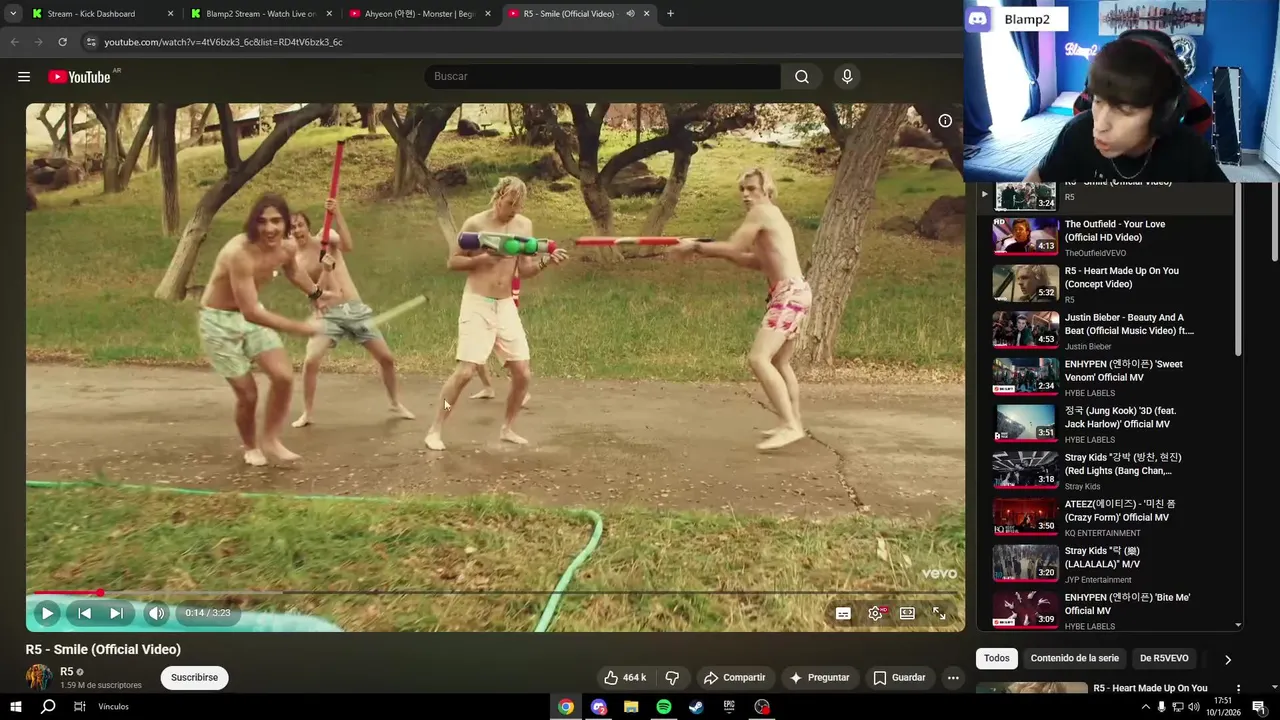Image resolution: width=1280 pixels, height=720 pixels.
Task: Dislike the video
Action: click(x=672, y=677)
